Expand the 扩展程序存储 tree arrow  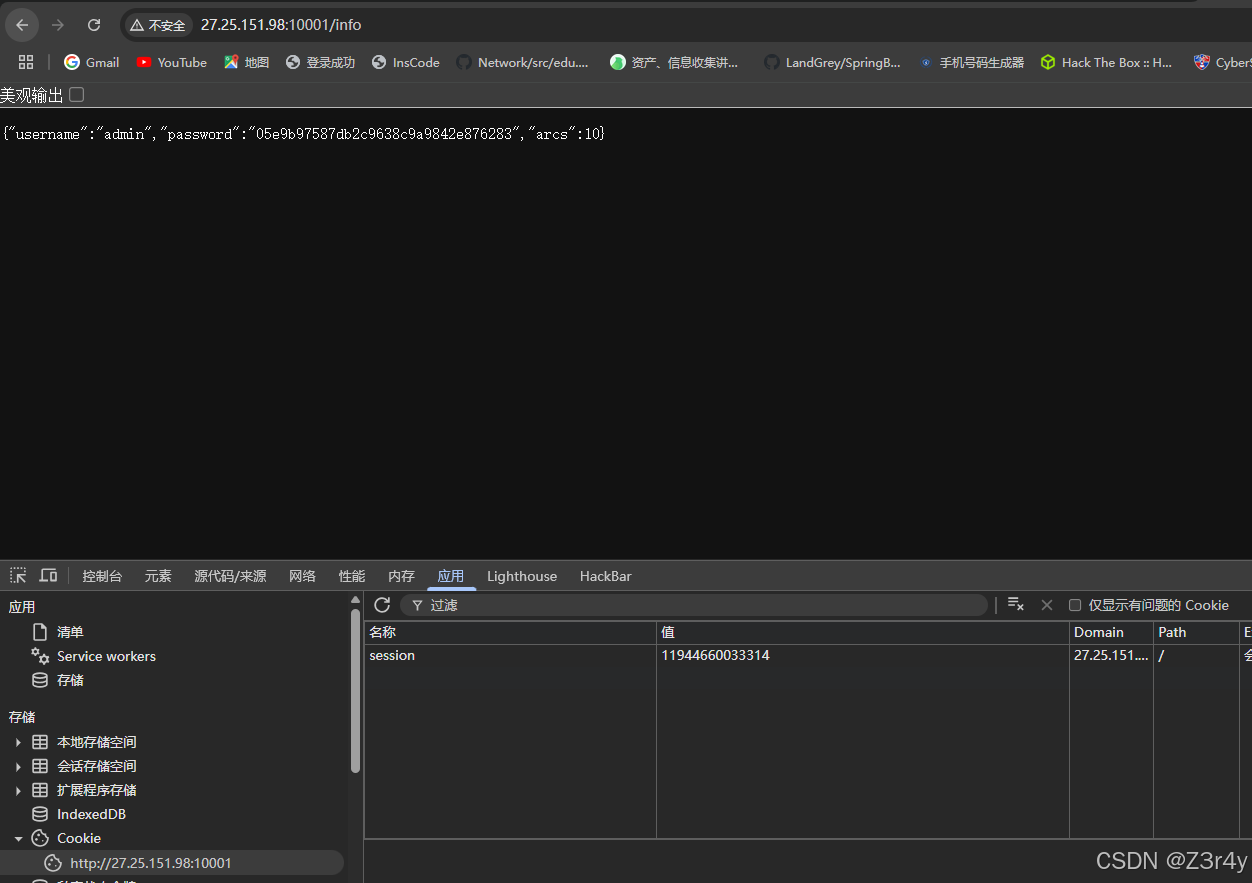tap(18, 790)
